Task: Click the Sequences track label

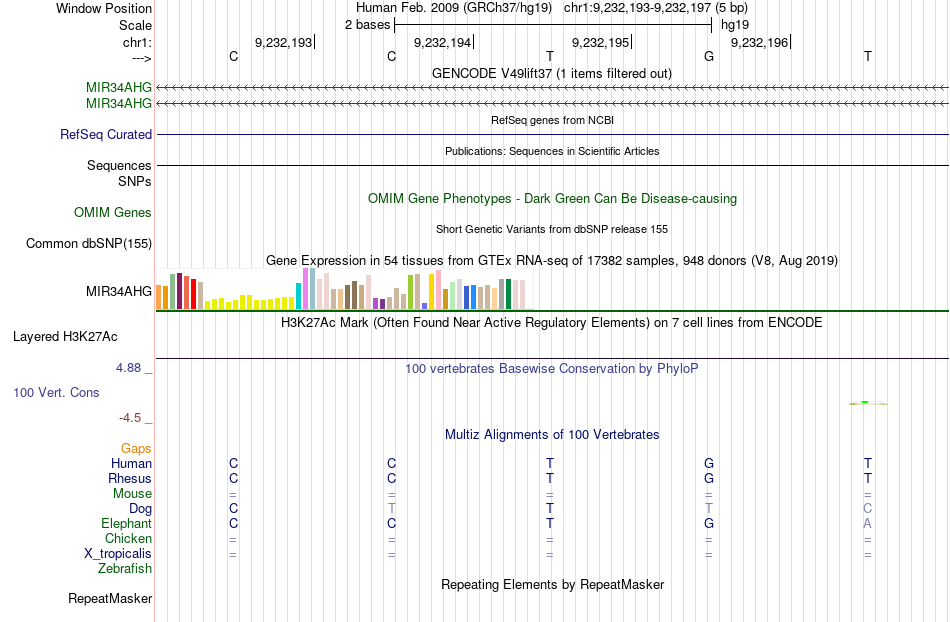Action: (x=119, y=165)
